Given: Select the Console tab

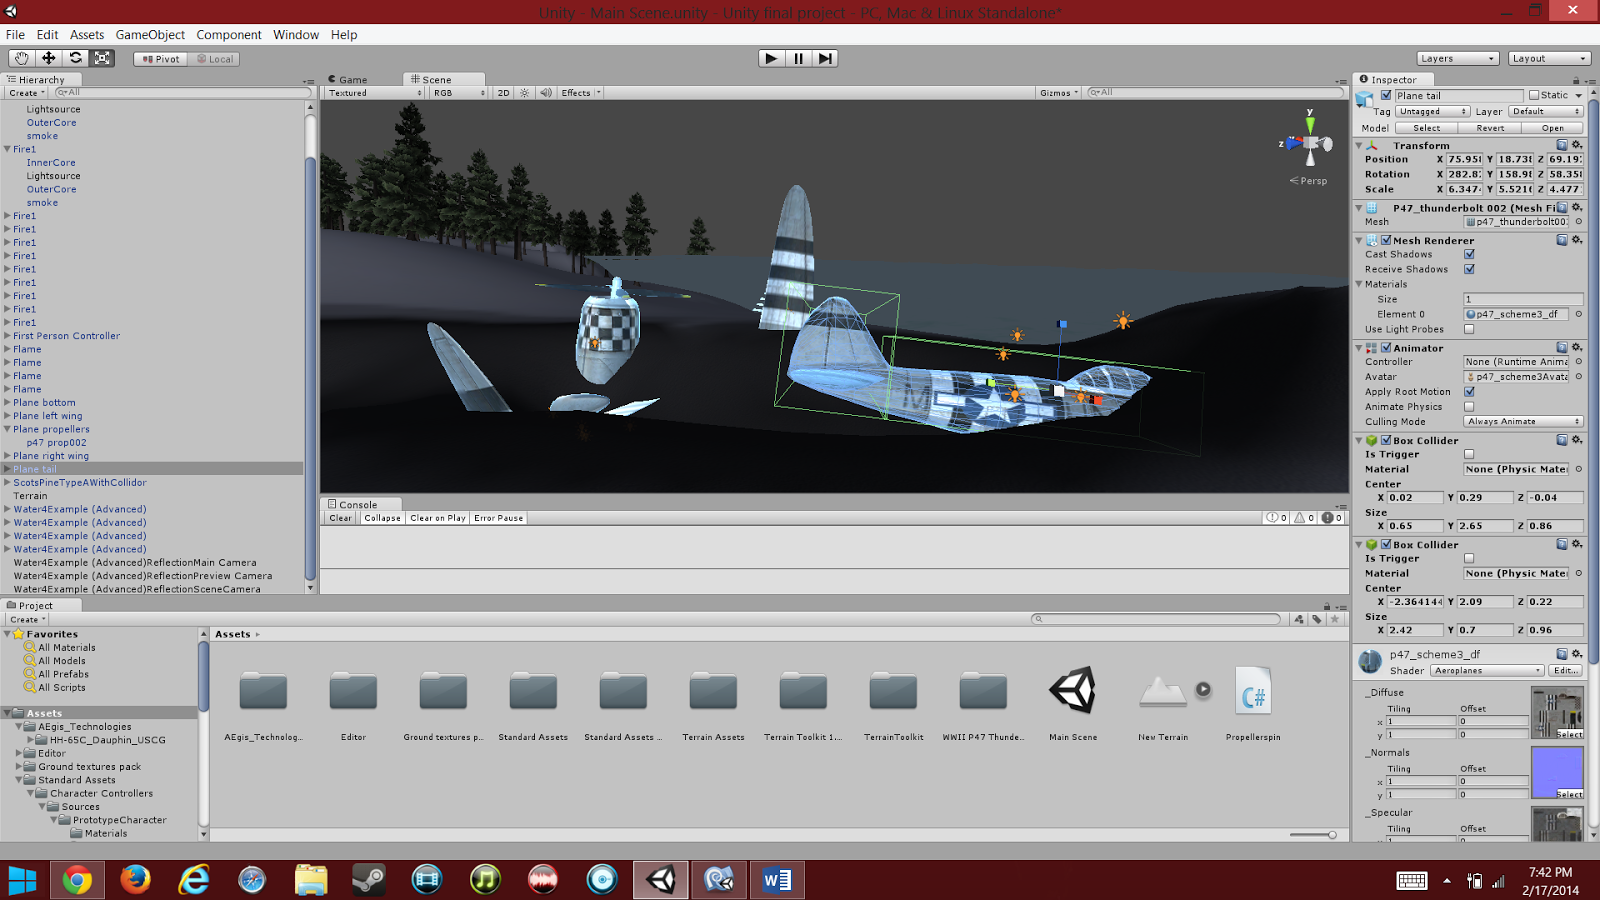Looking at the screenshot, I should point(360,504).
